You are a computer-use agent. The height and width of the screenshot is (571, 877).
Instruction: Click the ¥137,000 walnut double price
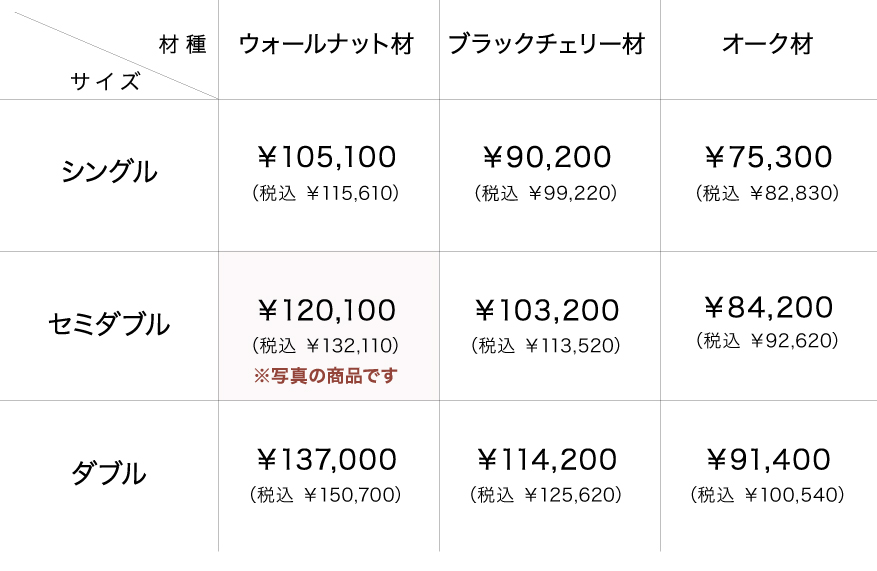[x=327, y=460]
